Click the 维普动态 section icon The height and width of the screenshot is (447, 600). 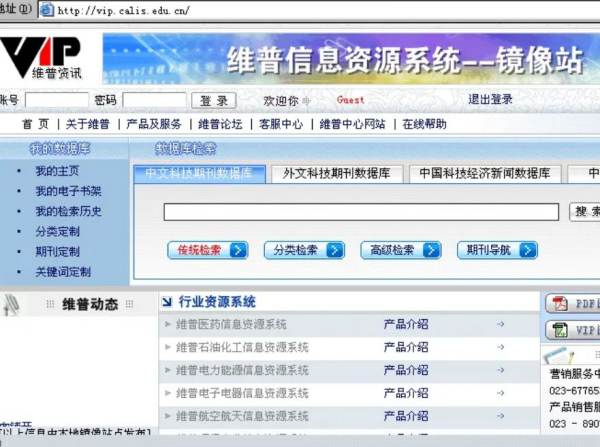pos(11,305)
